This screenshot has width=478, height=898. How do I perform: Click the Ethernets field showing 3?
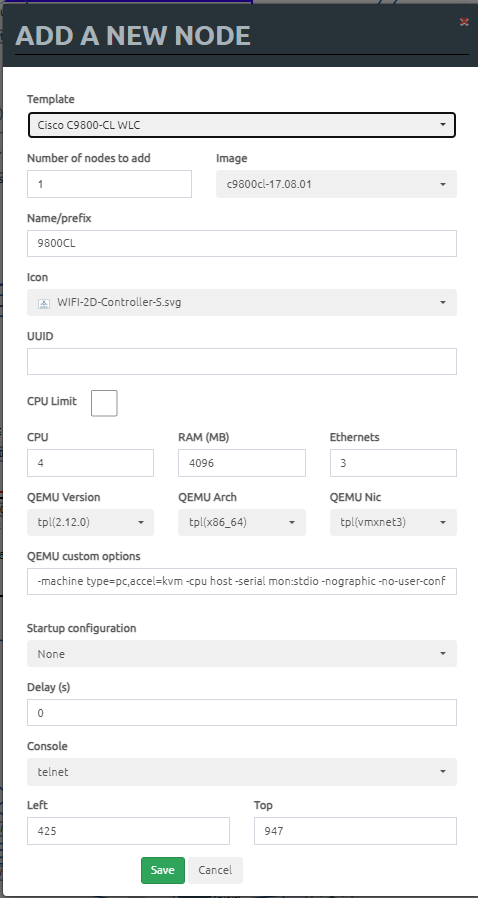tap(393, 463)
